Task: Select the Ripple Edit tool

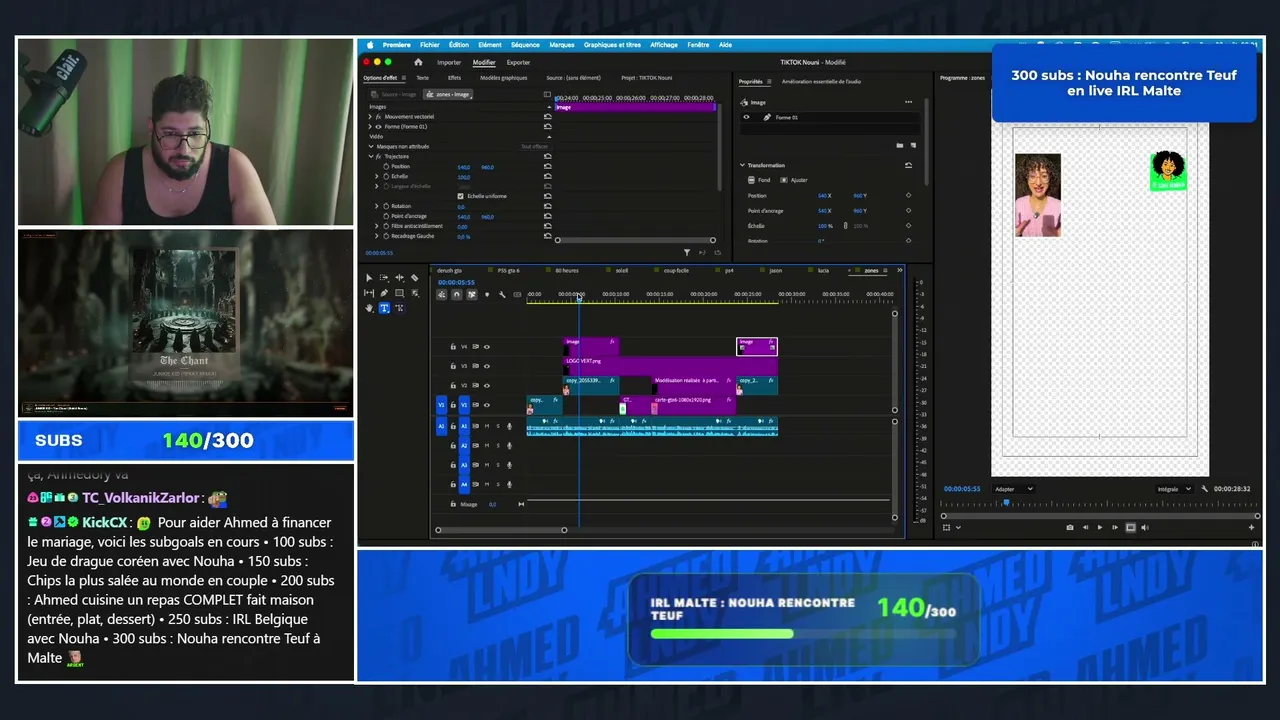Action: pos(399,278)
